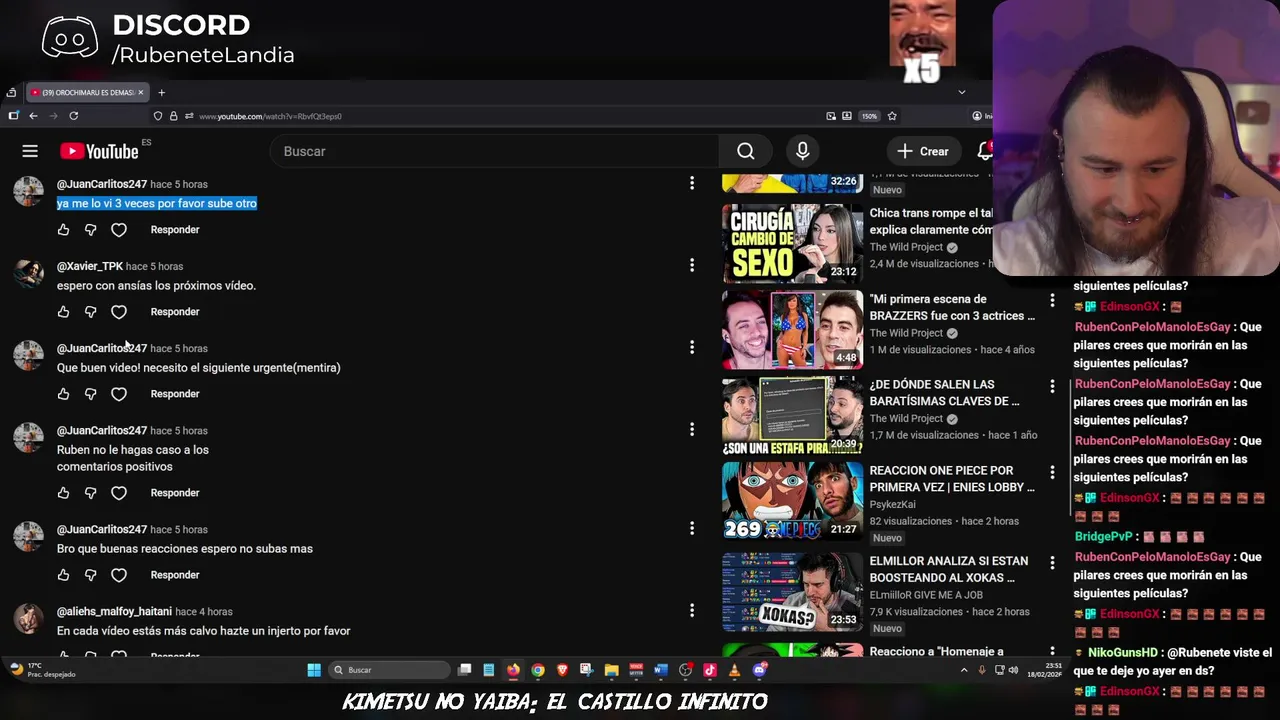The image size is (1280, 720).
Task: Focus the YouTube Buscar search field
Action: pos(495,151)
